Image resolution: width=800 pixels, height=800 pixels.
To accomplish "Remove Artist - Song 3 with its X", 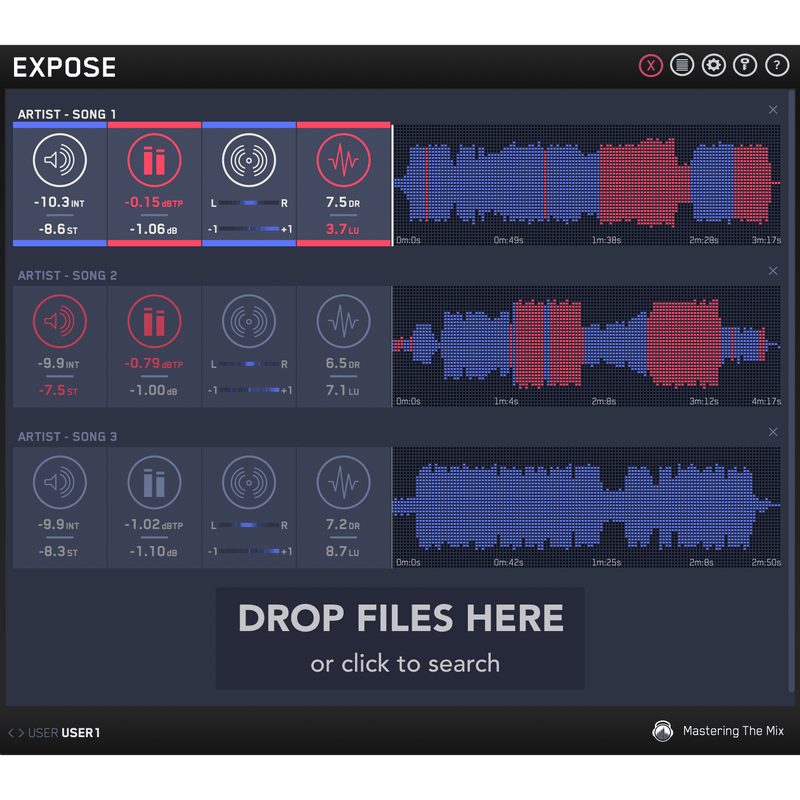I will (x=773, y=432).
